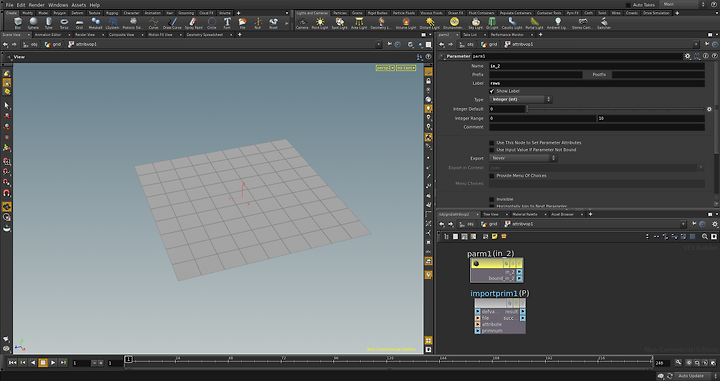720x381 pixels.
Task: Select the Curve shelf tool
Action: pyautogui.click(x=153, y=23)
